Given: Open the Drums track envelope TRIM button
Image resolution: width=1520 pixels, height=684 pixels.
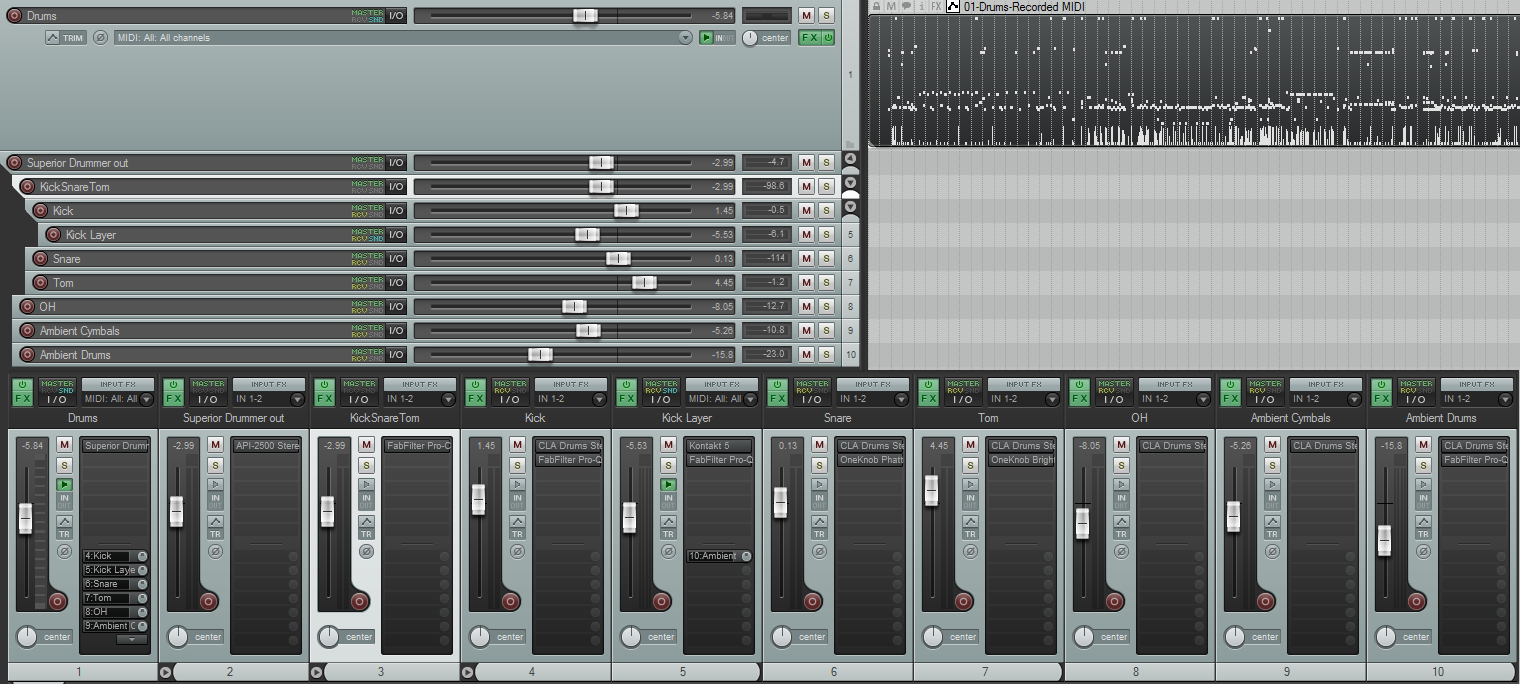Looking at the screenshot, I should (x=66, y=38).
